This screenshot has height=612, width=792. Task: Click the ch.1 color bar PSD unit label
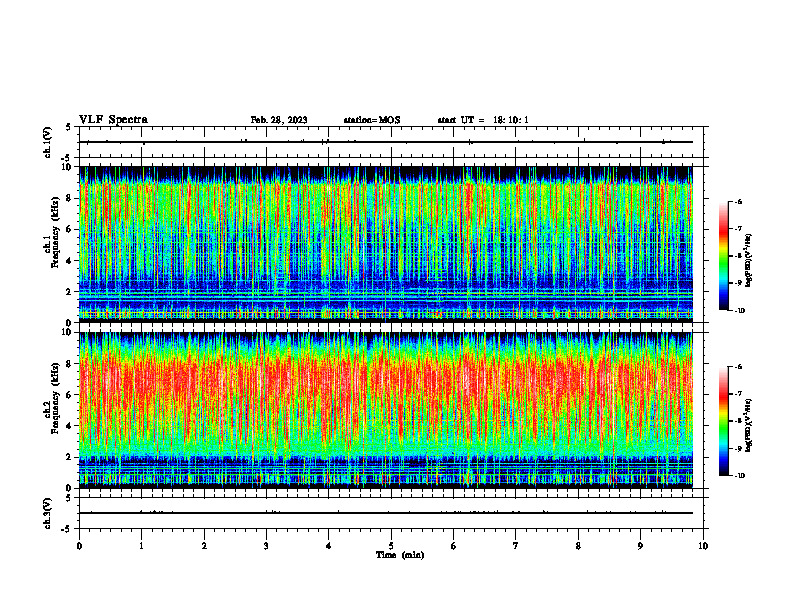point(749,260)
